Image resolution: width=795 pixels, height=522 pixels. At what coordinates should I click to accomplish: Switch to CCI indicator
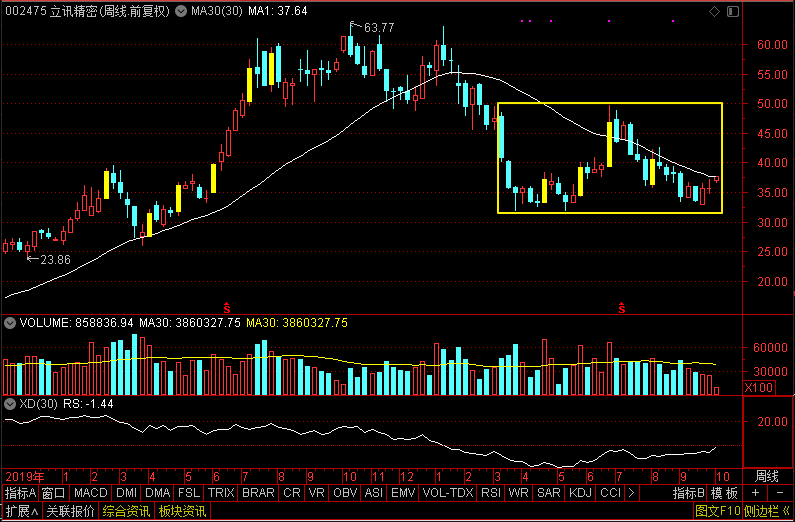point(610,493)
